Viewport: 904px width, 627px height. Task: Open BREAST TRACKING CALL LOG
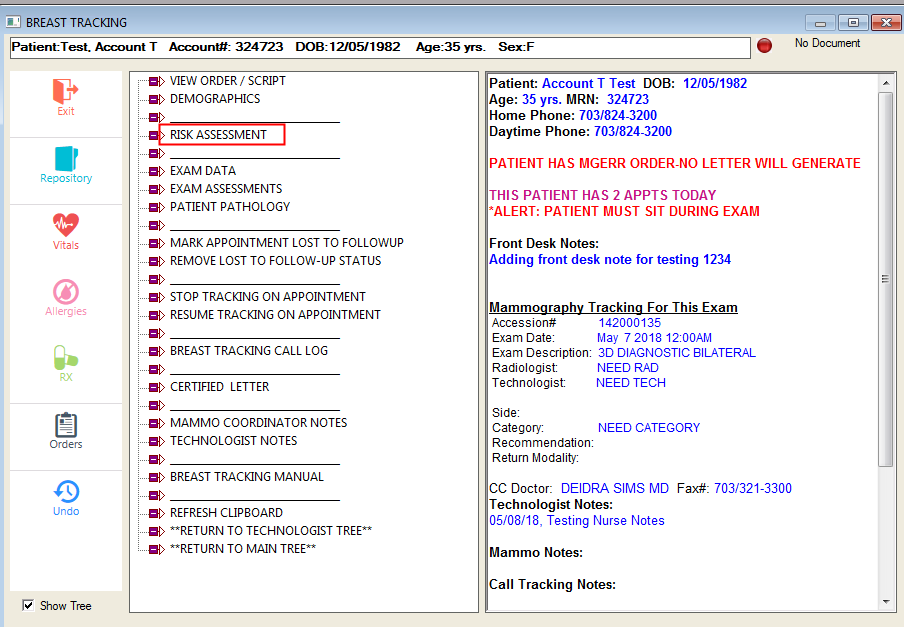[248, 351]
